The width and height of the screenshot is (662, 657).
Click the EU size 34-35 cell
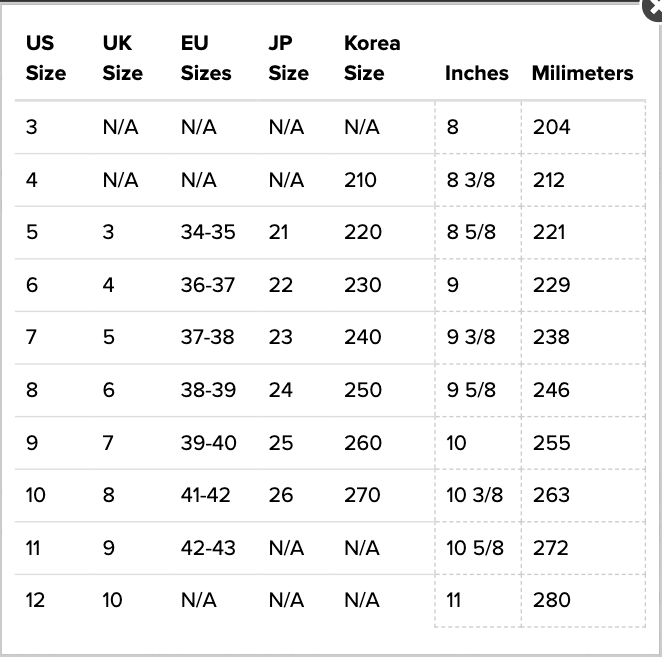[x=208, y=232]
